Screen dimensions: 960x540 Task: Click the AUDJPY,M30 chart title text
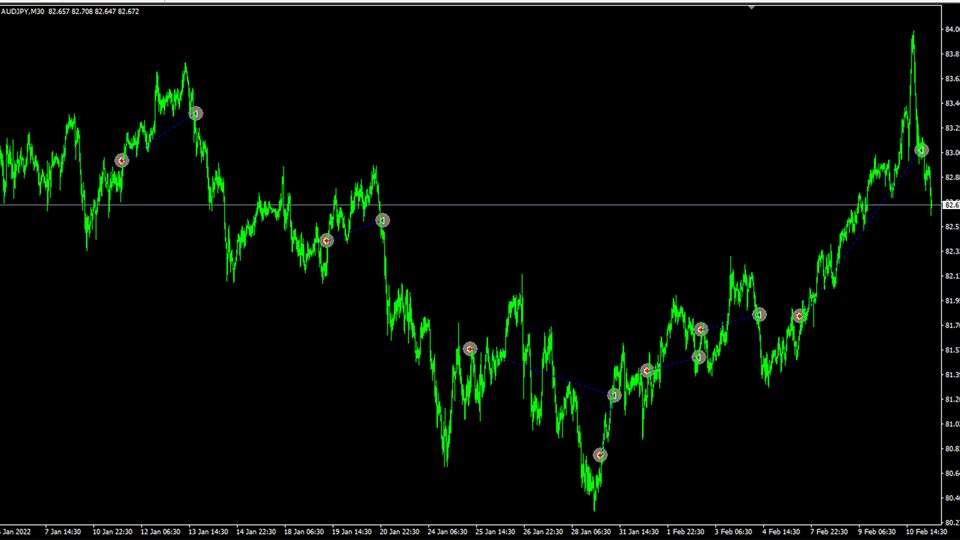(23, 12)
